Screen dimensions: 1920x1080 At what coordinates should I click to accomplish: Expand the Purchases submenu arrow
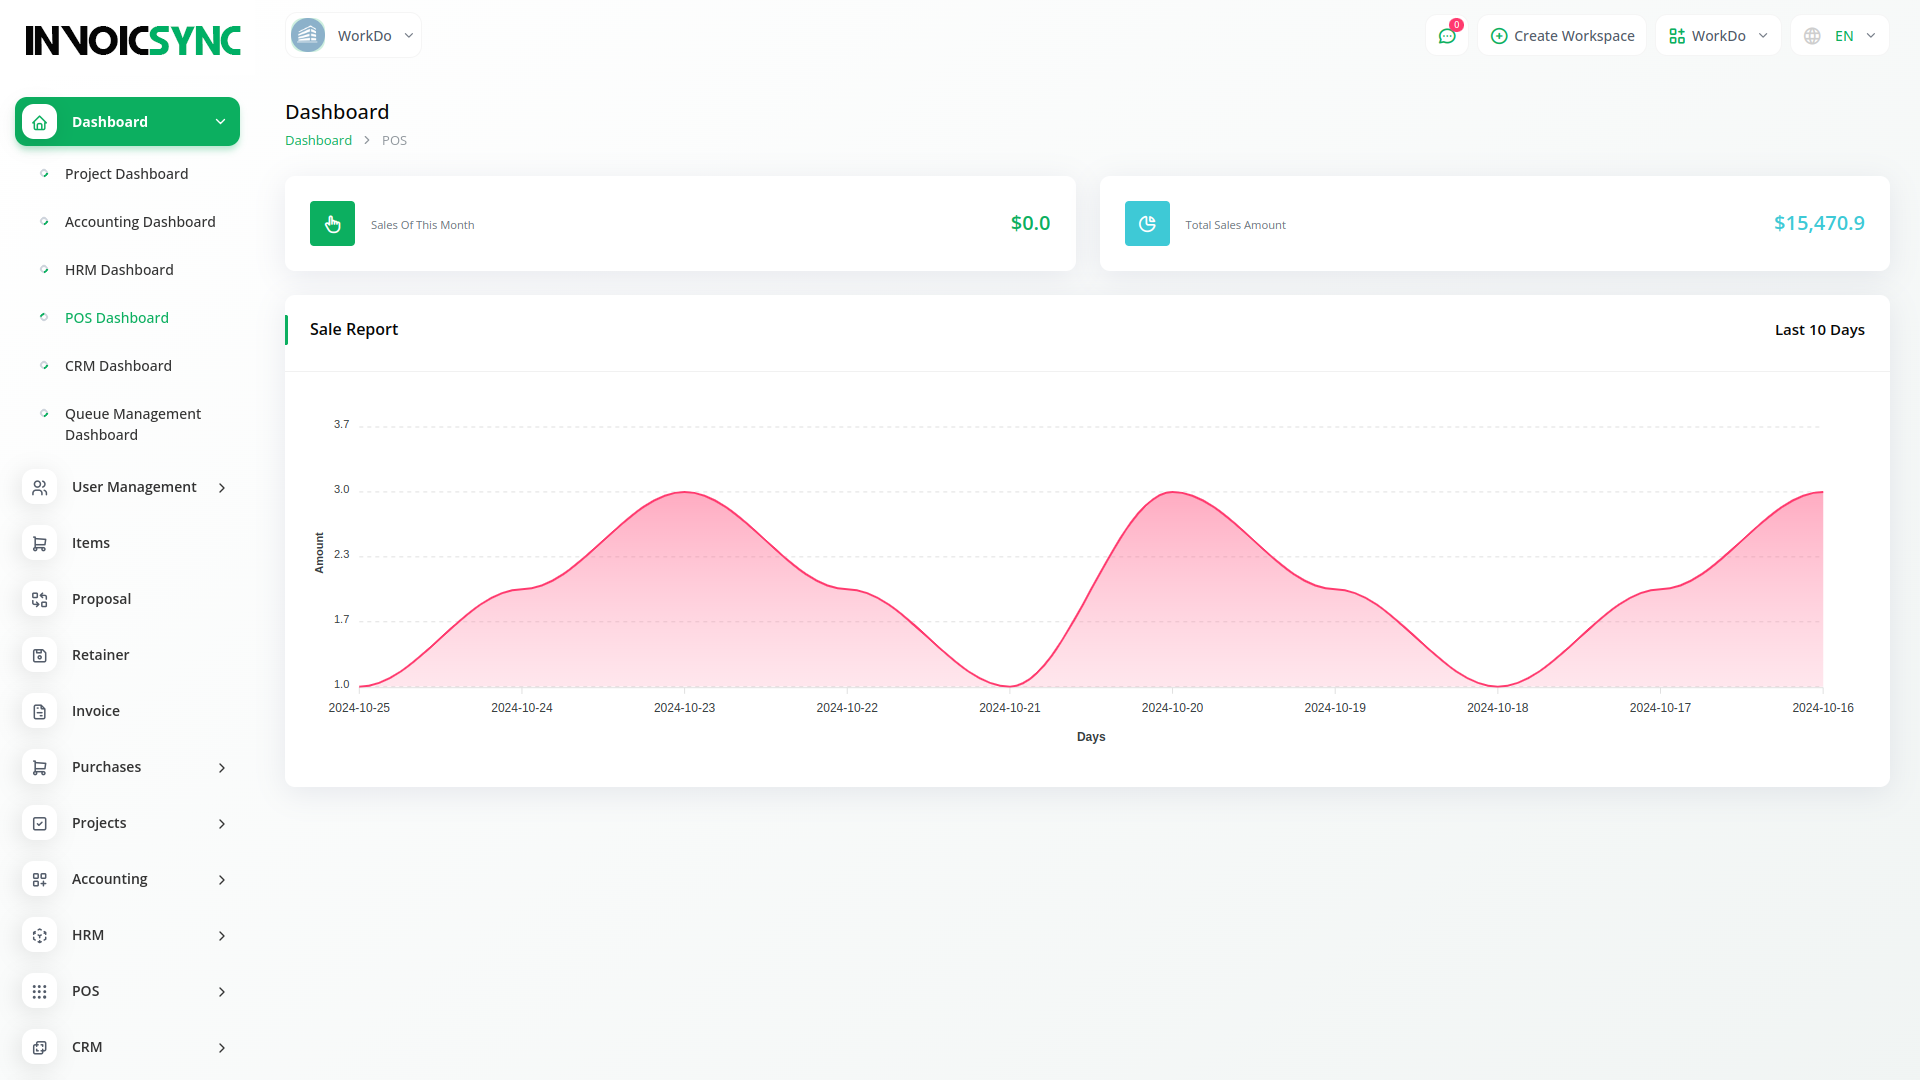222,768
